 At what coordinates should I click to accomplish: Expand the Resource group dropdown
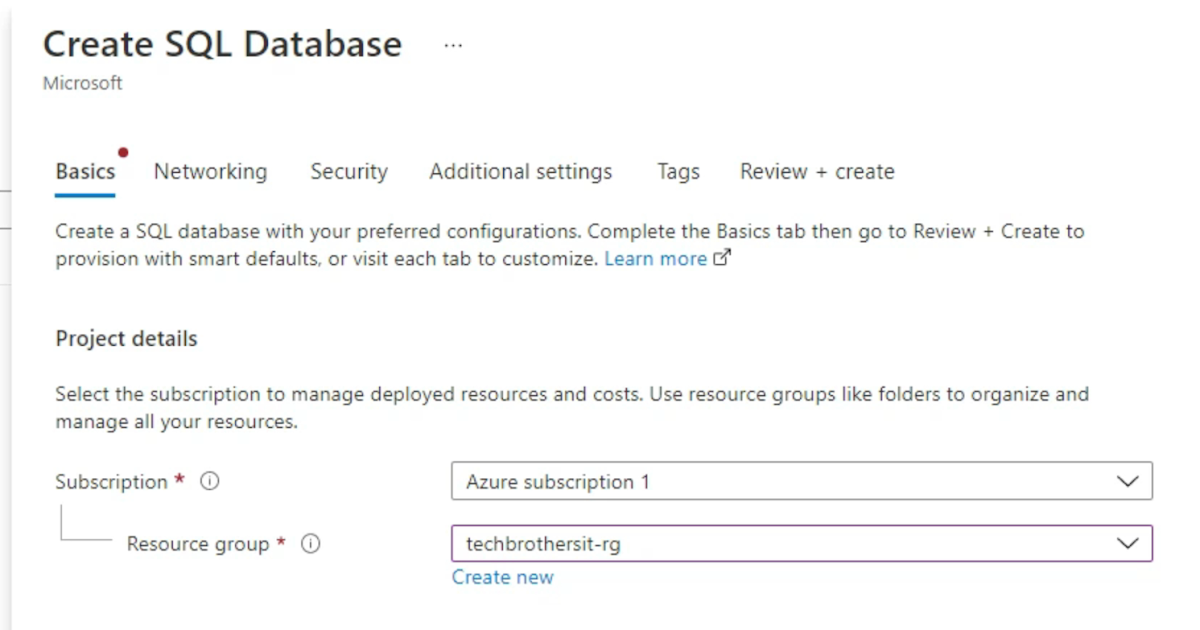point(1129,544)
